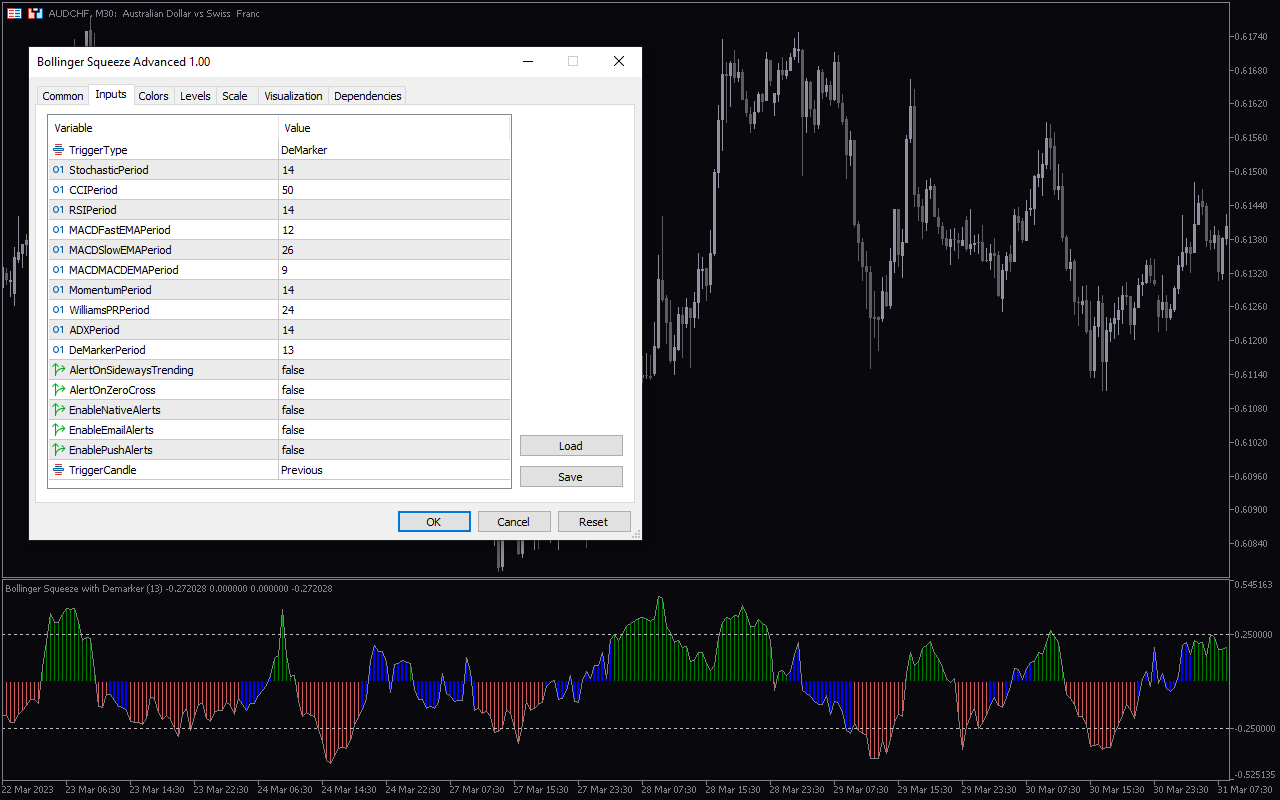Click the StochasticPeriod integer icon

click(58, 170)
